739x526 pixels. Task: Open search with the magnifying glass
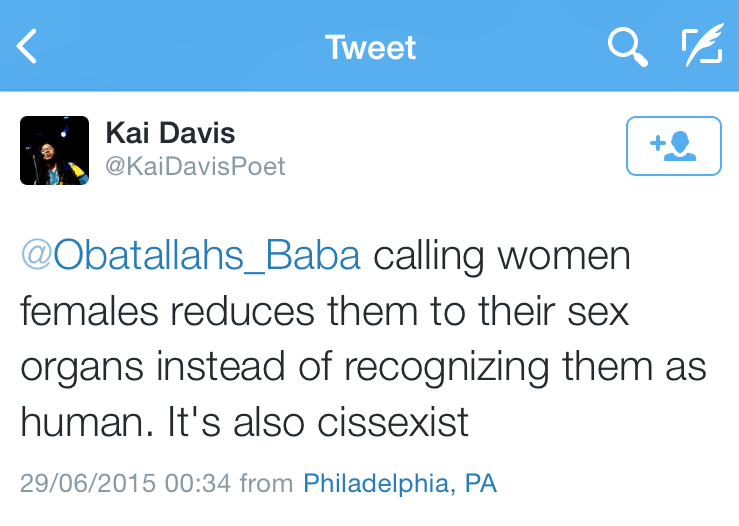coord(628,47)
